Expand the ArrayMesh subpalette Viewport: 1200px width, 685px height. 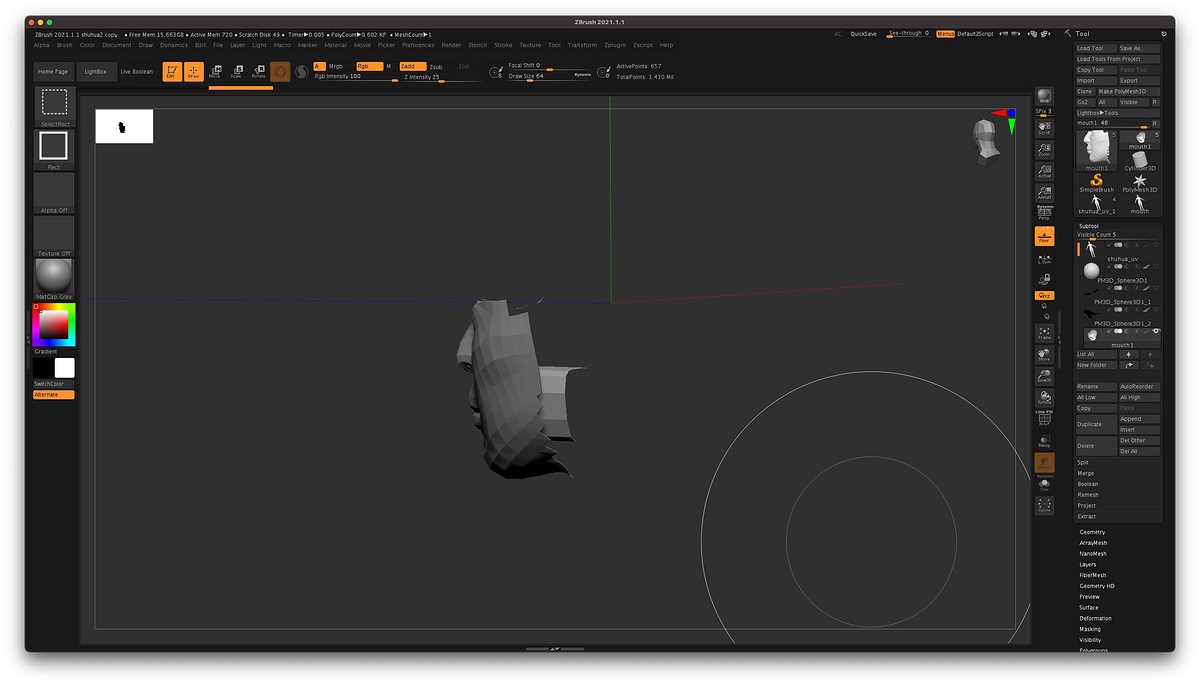coord(1093,543)
